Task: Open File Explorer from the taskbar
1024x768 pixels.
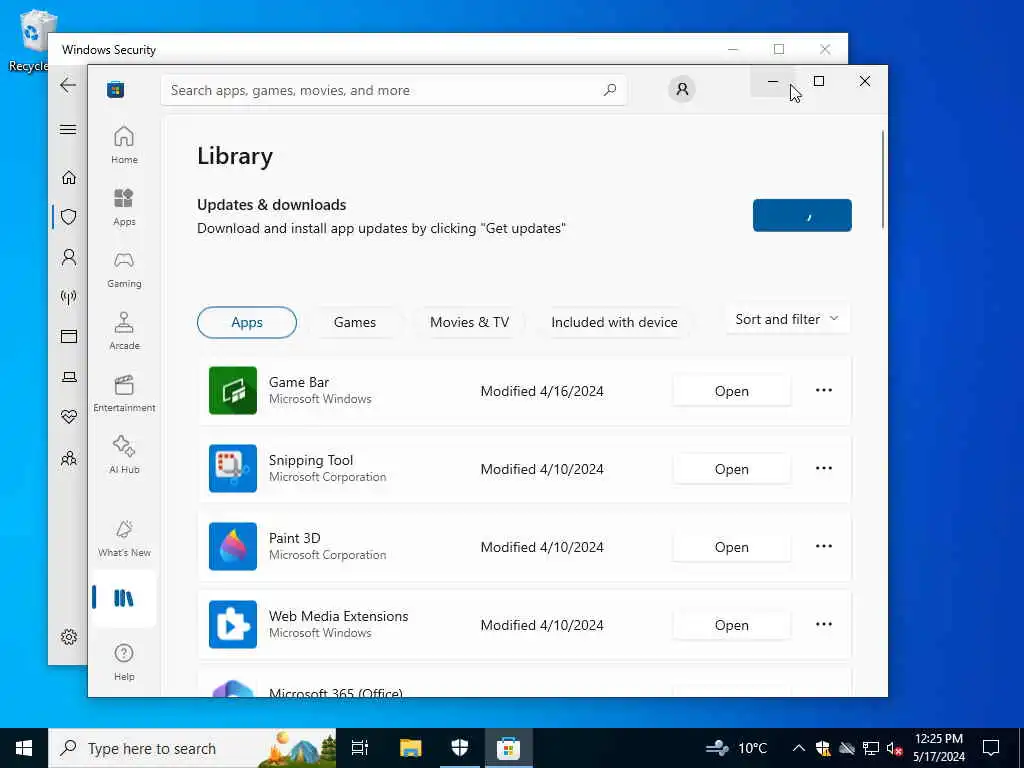Action: 411,748
